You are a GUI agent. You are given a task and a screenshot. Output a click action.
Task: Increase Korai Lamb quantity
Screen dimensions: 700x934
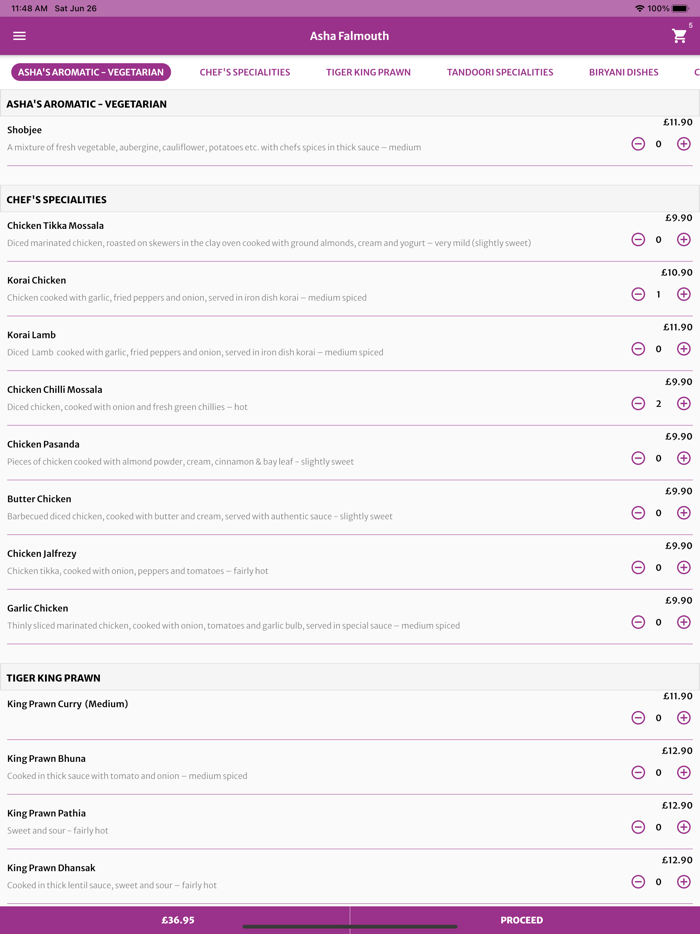pyautogui.click(x=684, y=349)
